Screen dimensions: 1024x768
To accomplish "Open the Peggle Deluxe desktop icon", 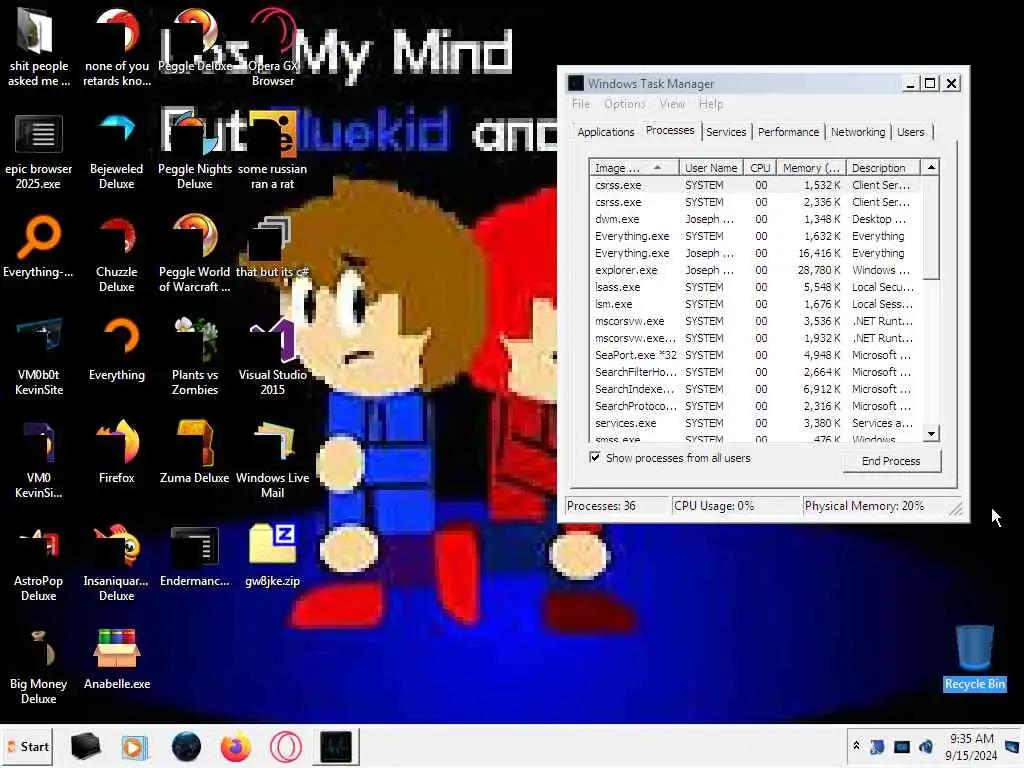I will (195, 40).
